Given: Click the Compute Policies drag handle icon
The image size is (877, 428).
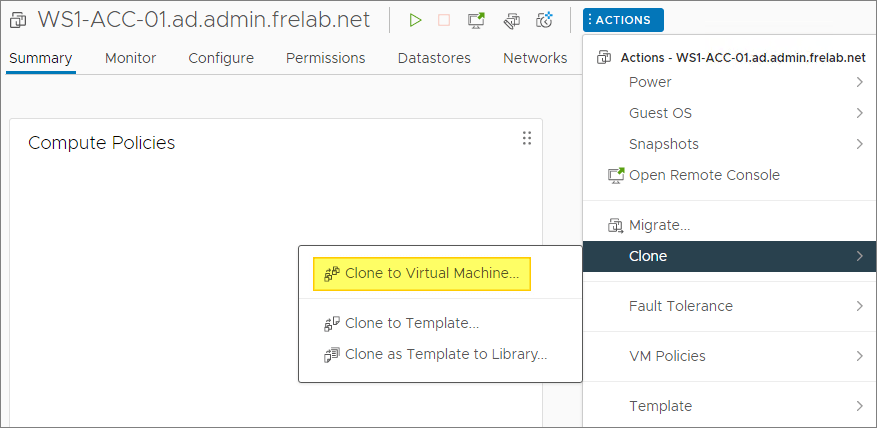Looking at the screenshot, I should 527,139.
